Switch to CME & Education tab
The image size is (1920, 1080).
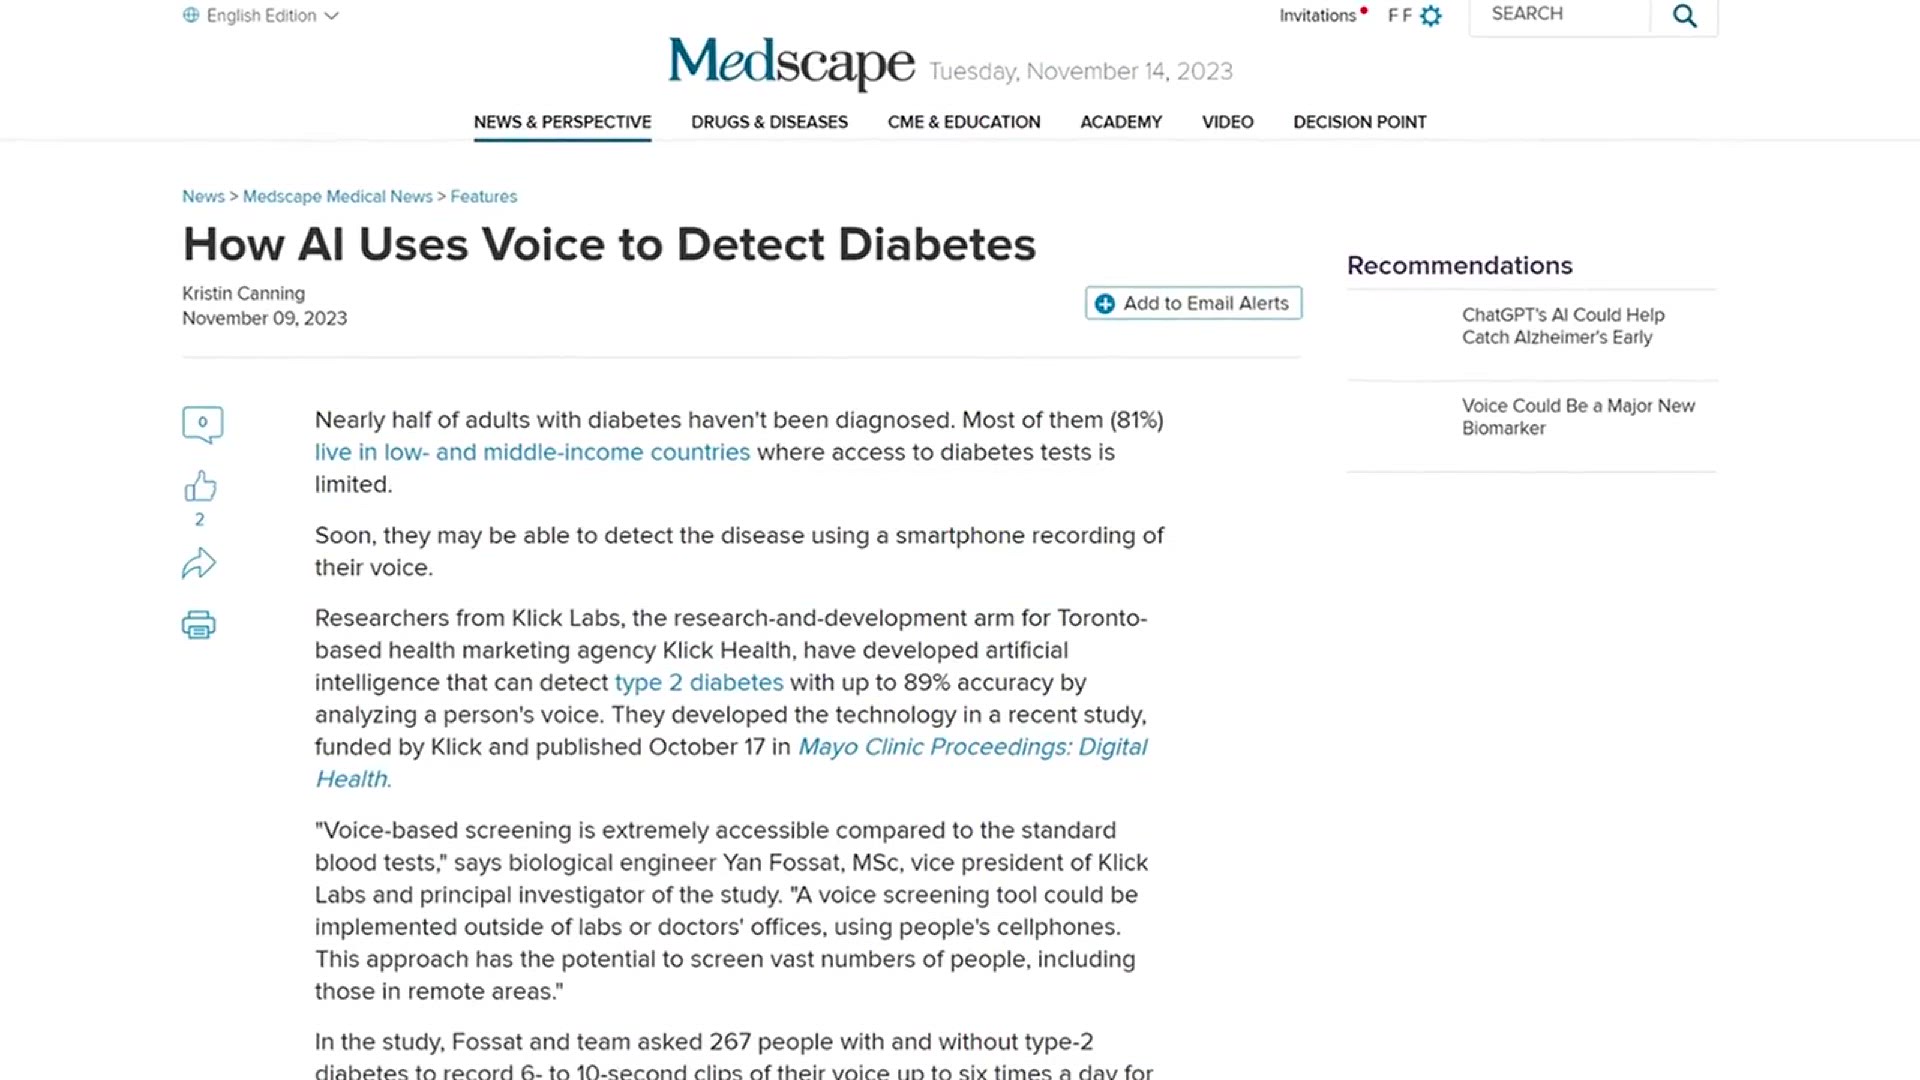pyautogui.click(x=964, y=122)
